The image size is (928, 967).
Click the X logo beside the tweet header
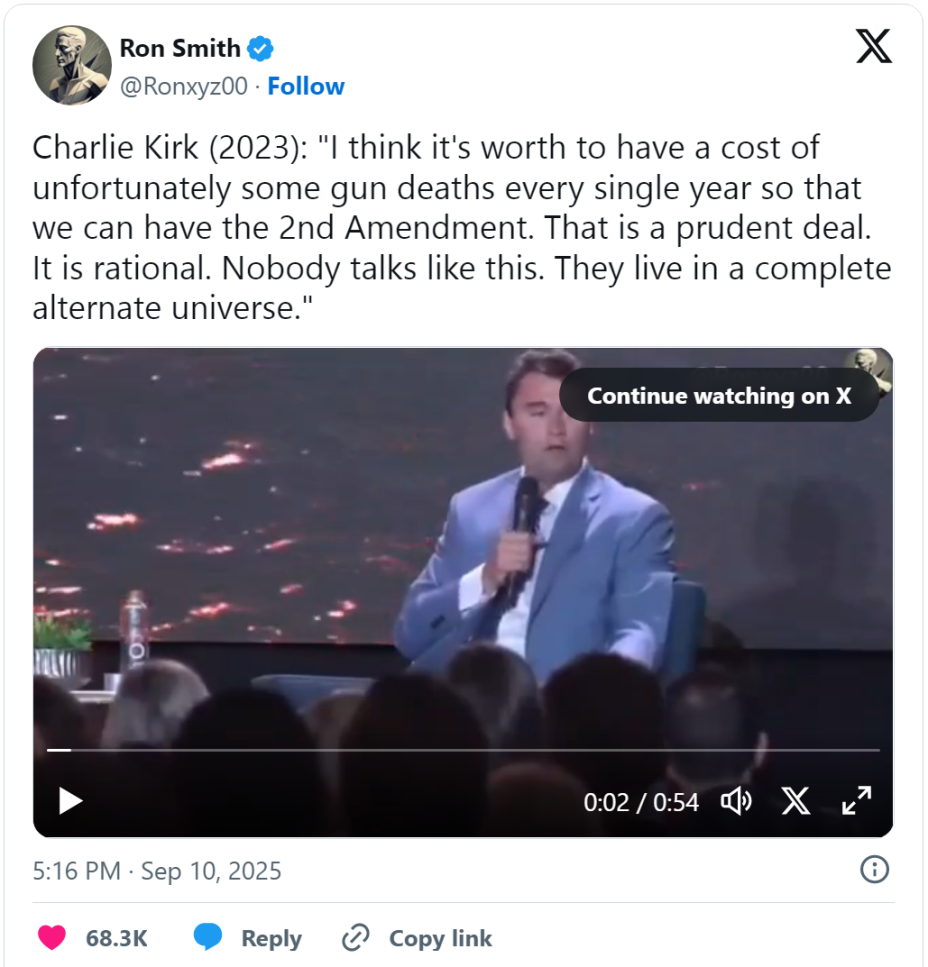point(874,47)
